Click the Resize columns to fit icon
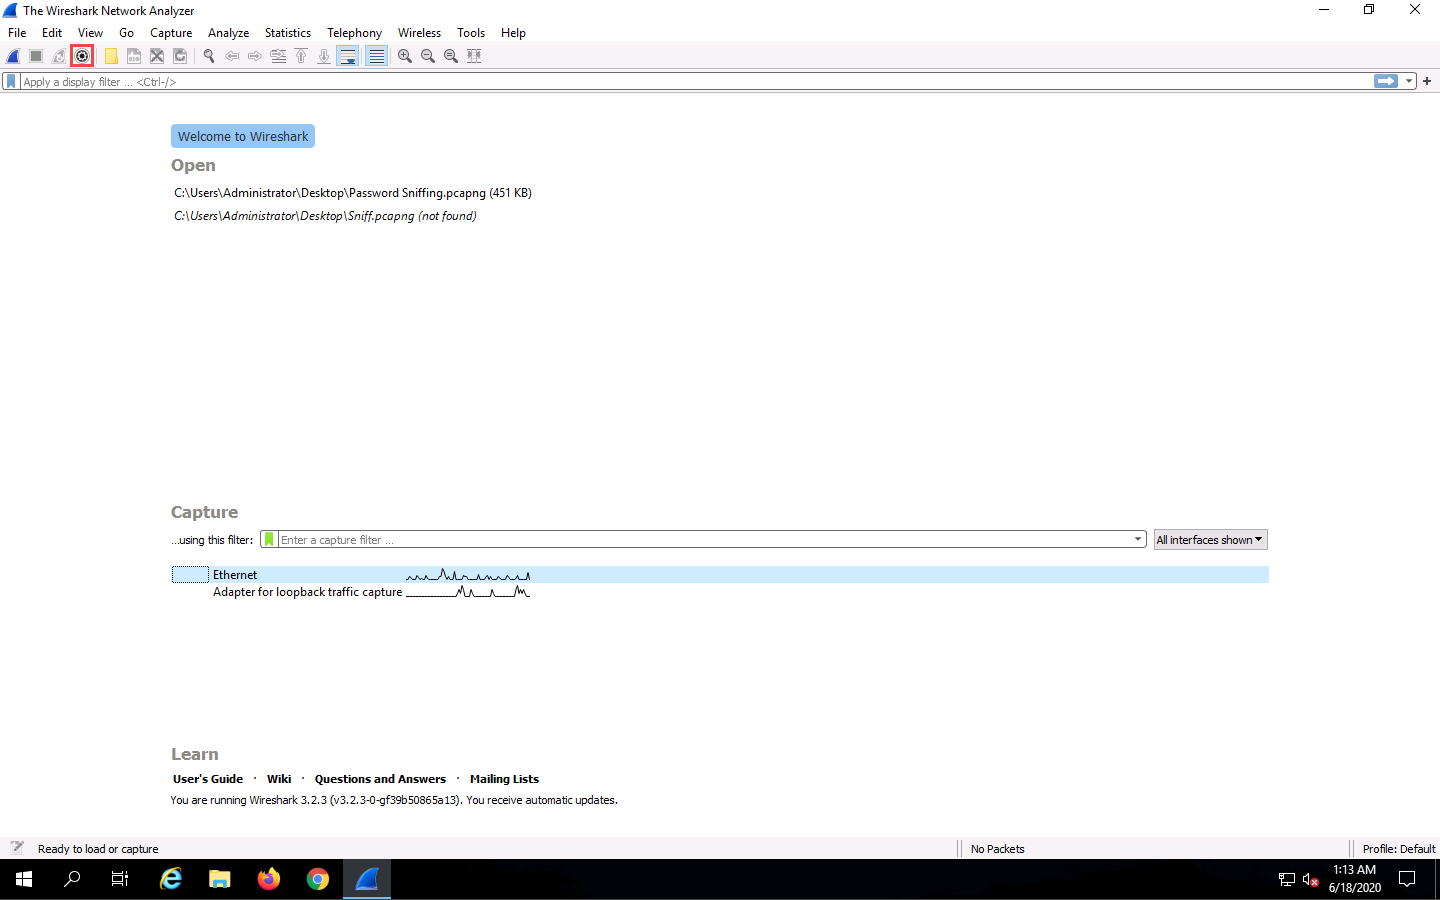This screenshot has height=900, width=1440. click(474, 56)
